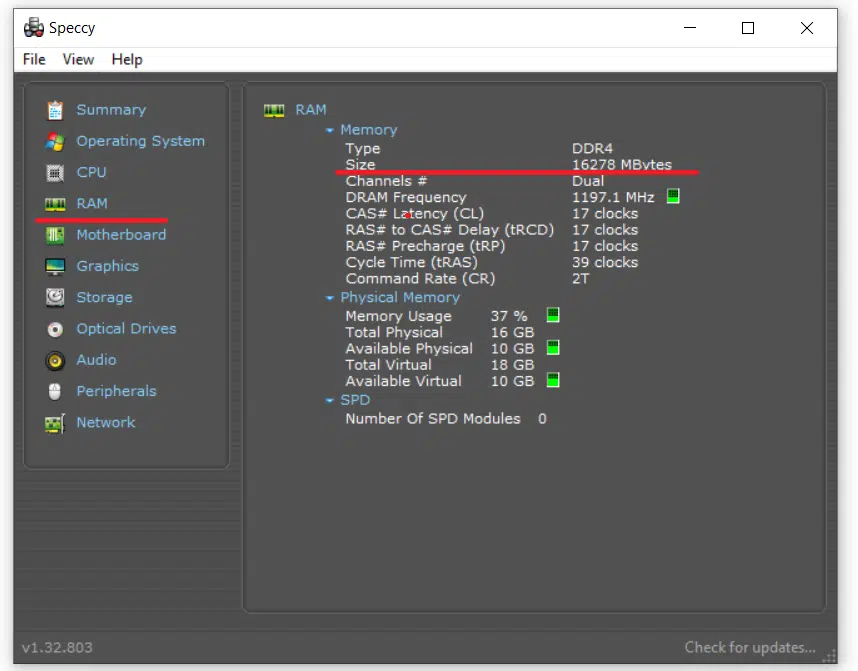Select the Network adapter icon
Screen dimensions: 858x671
[x=55, y=423]
